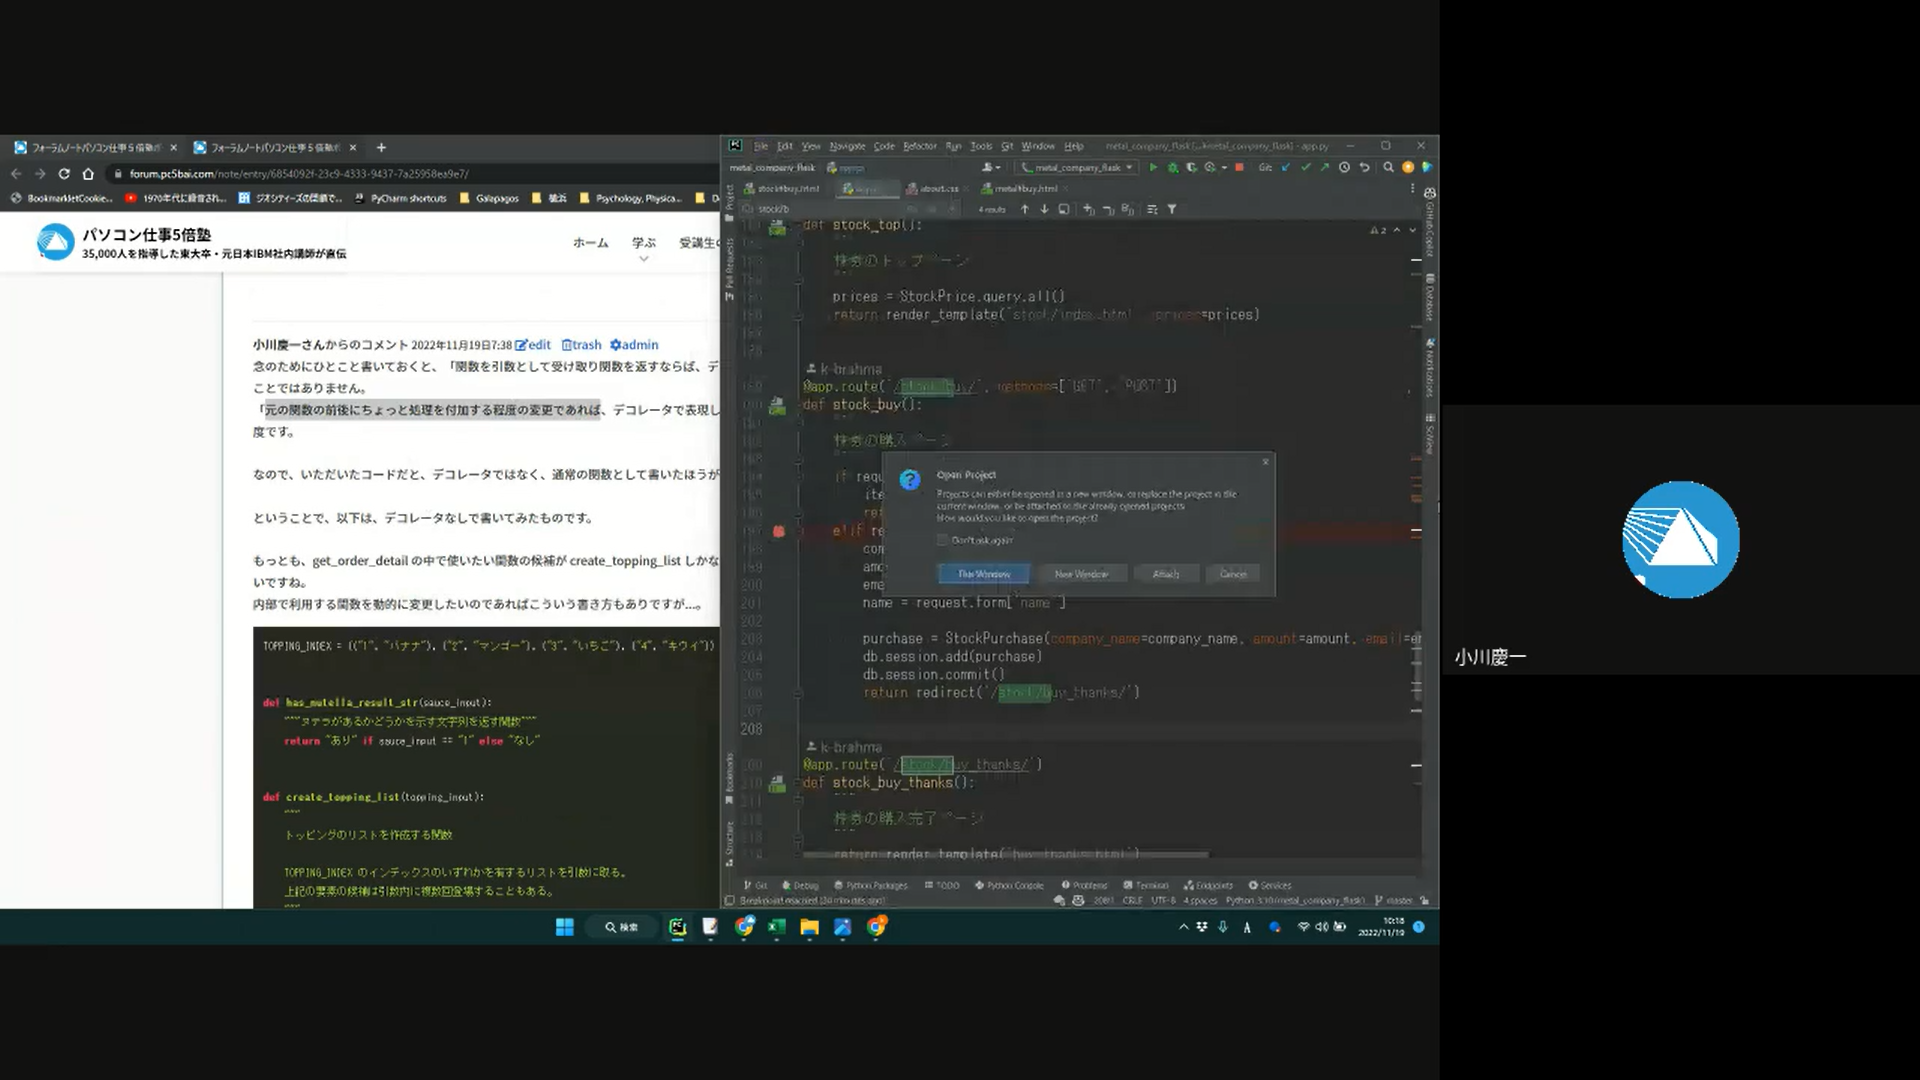Check the "Don't ask again" checkbox
This screenshot has width=1920, height=1080.
click(942, 540)
